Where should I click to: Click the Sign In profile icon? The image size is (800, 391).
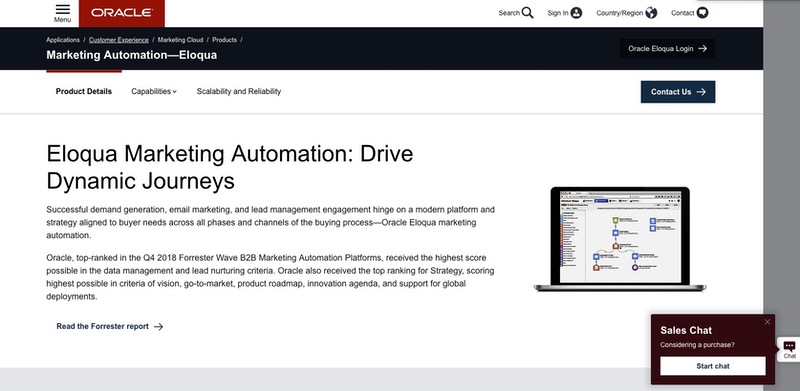[577, 13]
